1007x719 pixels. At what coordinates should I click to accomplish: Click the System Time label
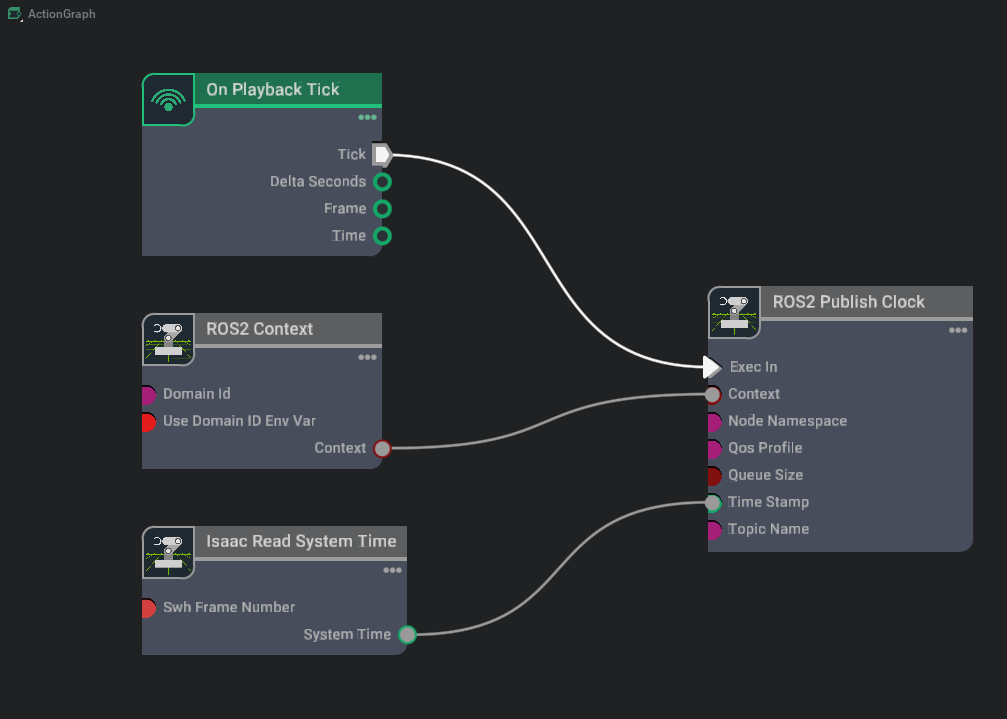click(x=347, y=634)
